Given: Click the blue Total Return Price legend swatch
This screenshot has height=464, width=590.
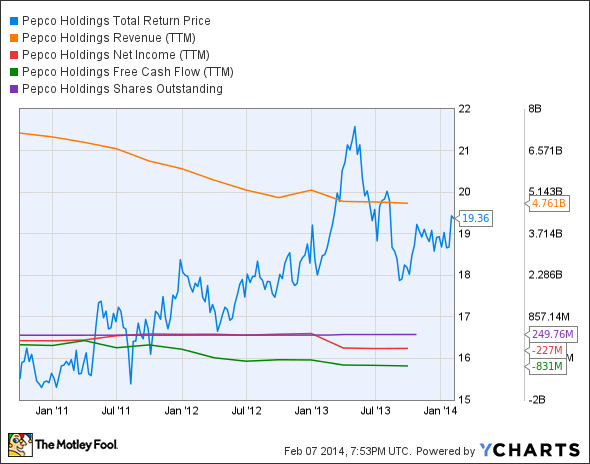Looking at the screenshot, I should tap(14, 21).
